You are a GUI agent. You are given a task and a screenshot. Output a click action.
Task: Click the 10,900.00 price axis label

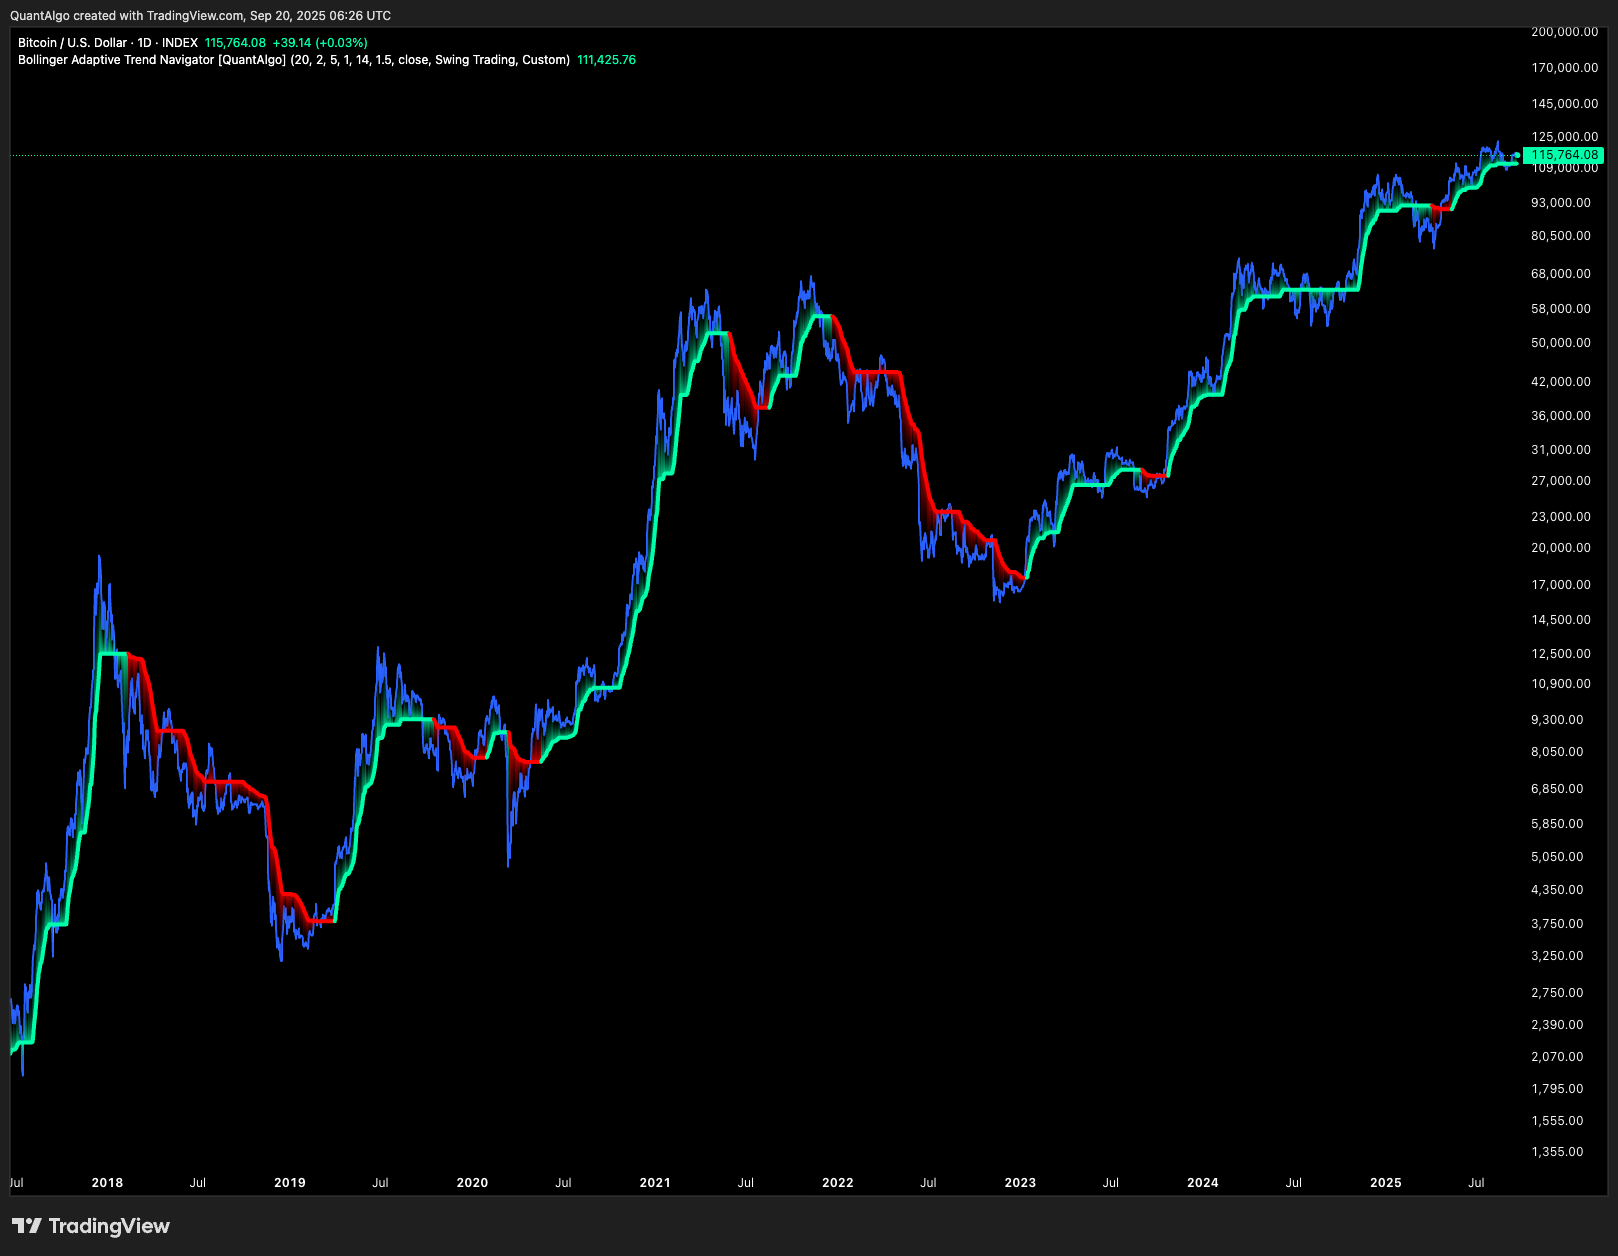(x=1561, y=684)
